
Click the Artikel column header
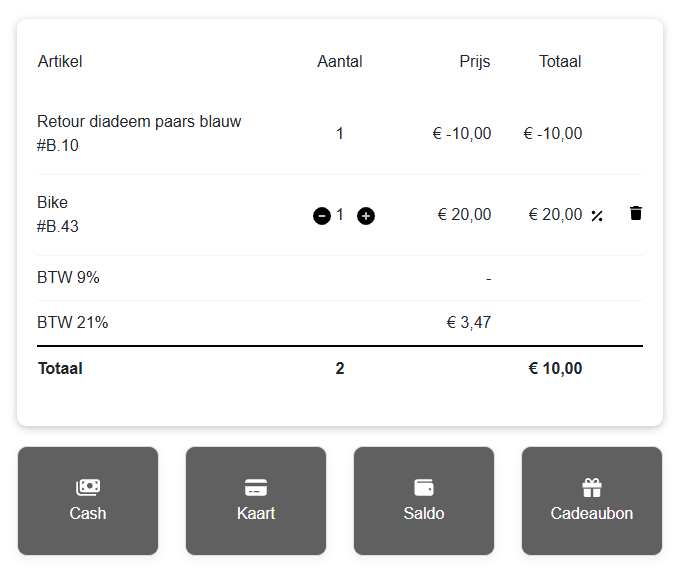point(60,61)
